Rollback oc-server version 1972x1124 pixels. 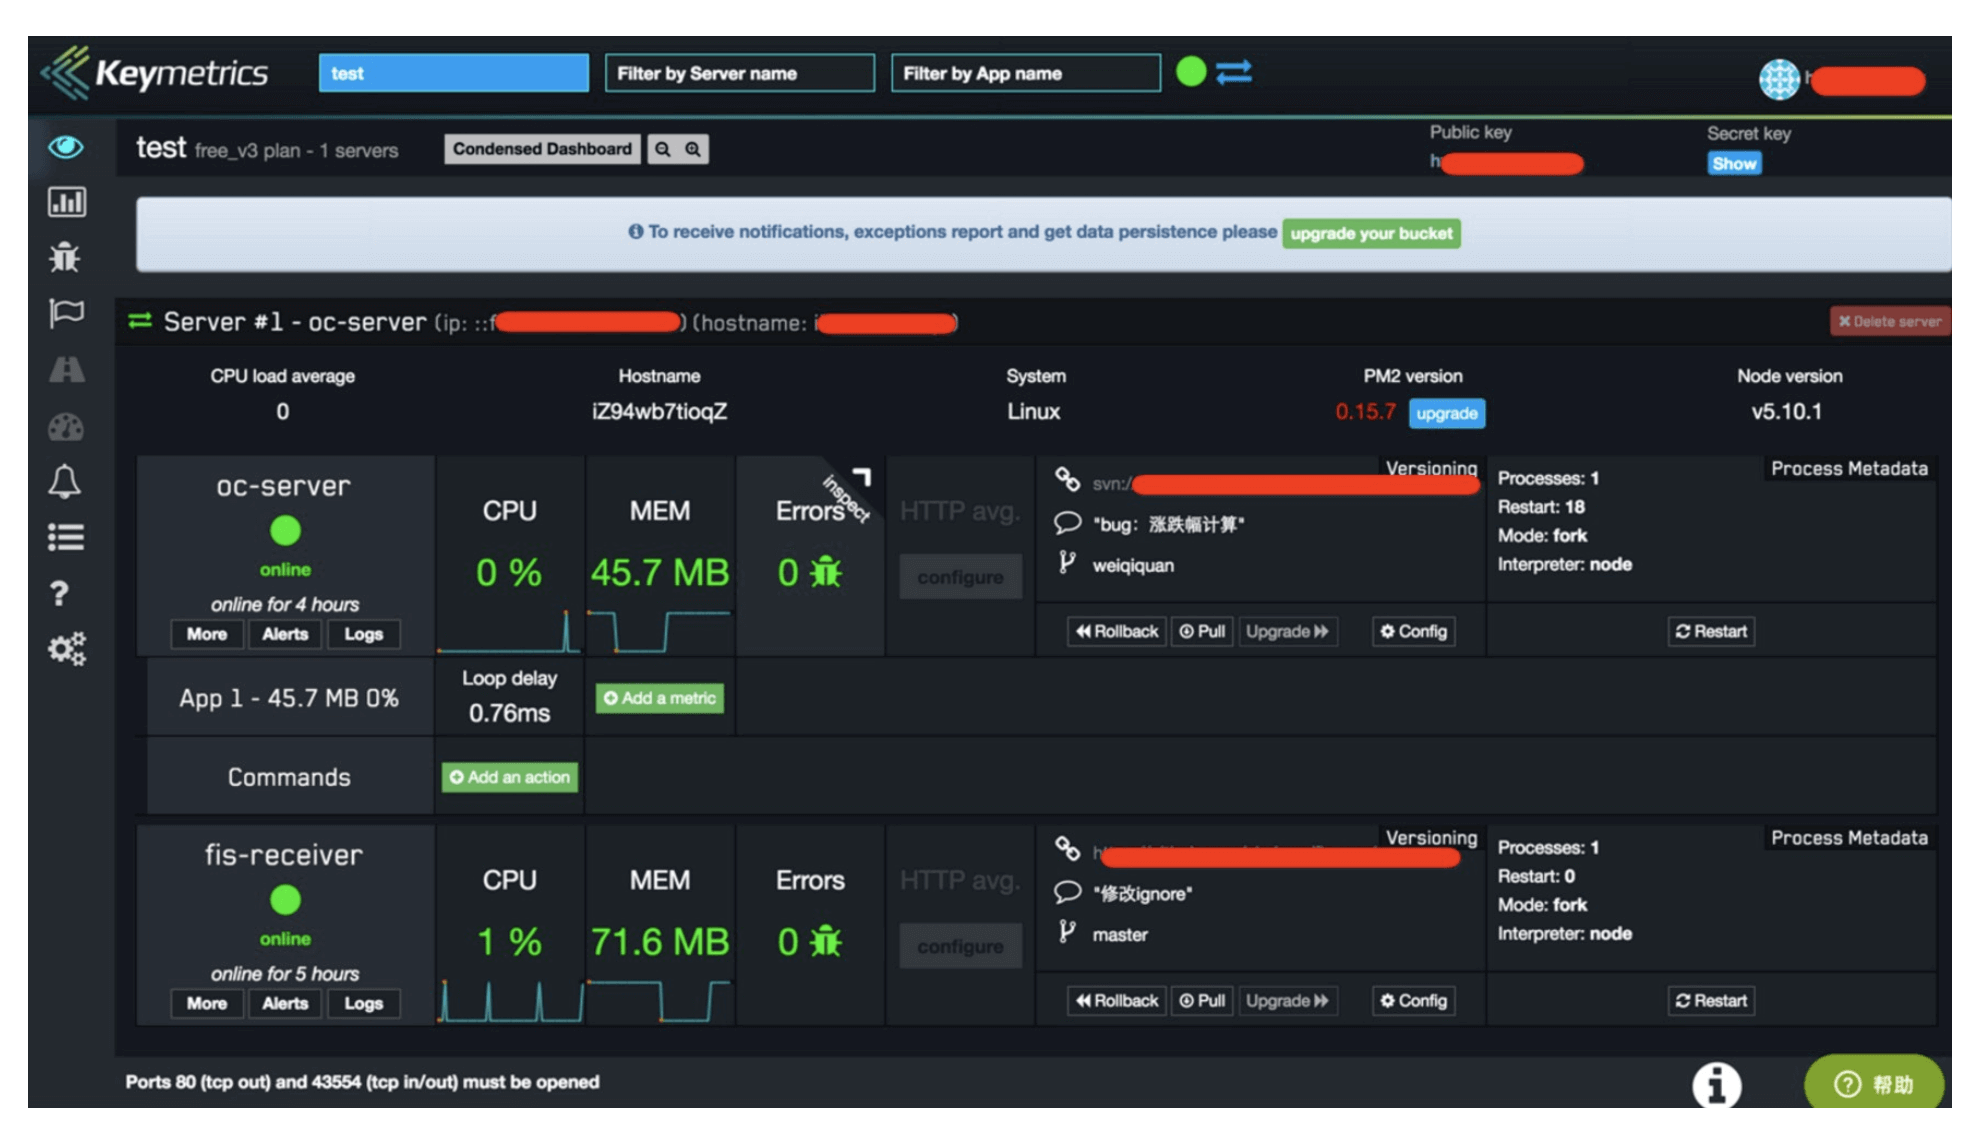[1117, 631]
